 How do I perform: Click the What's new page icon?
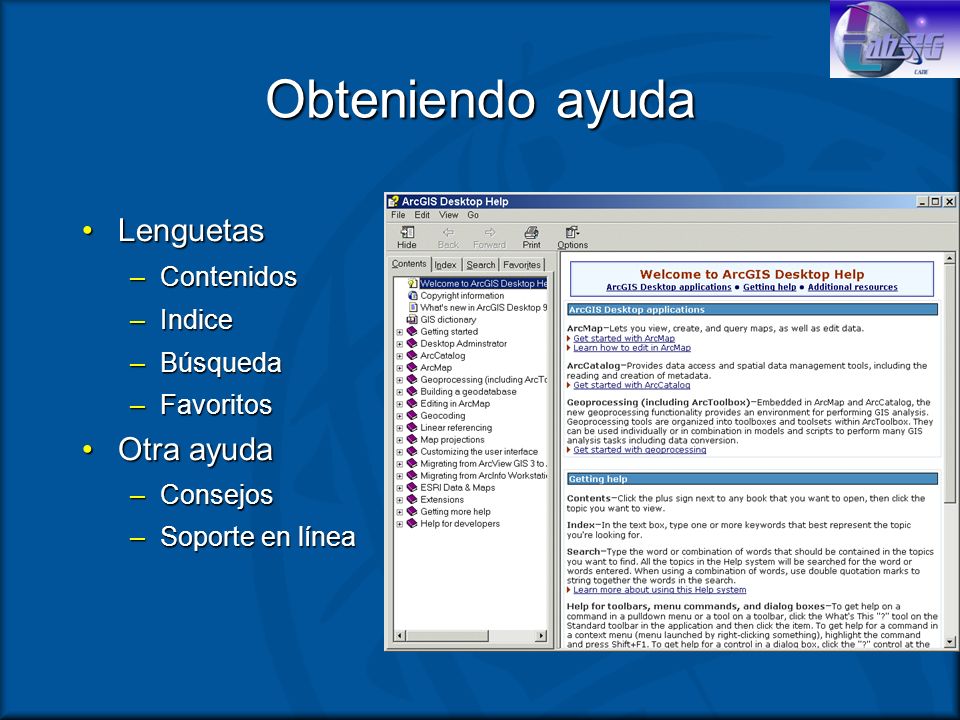[412, 308]
